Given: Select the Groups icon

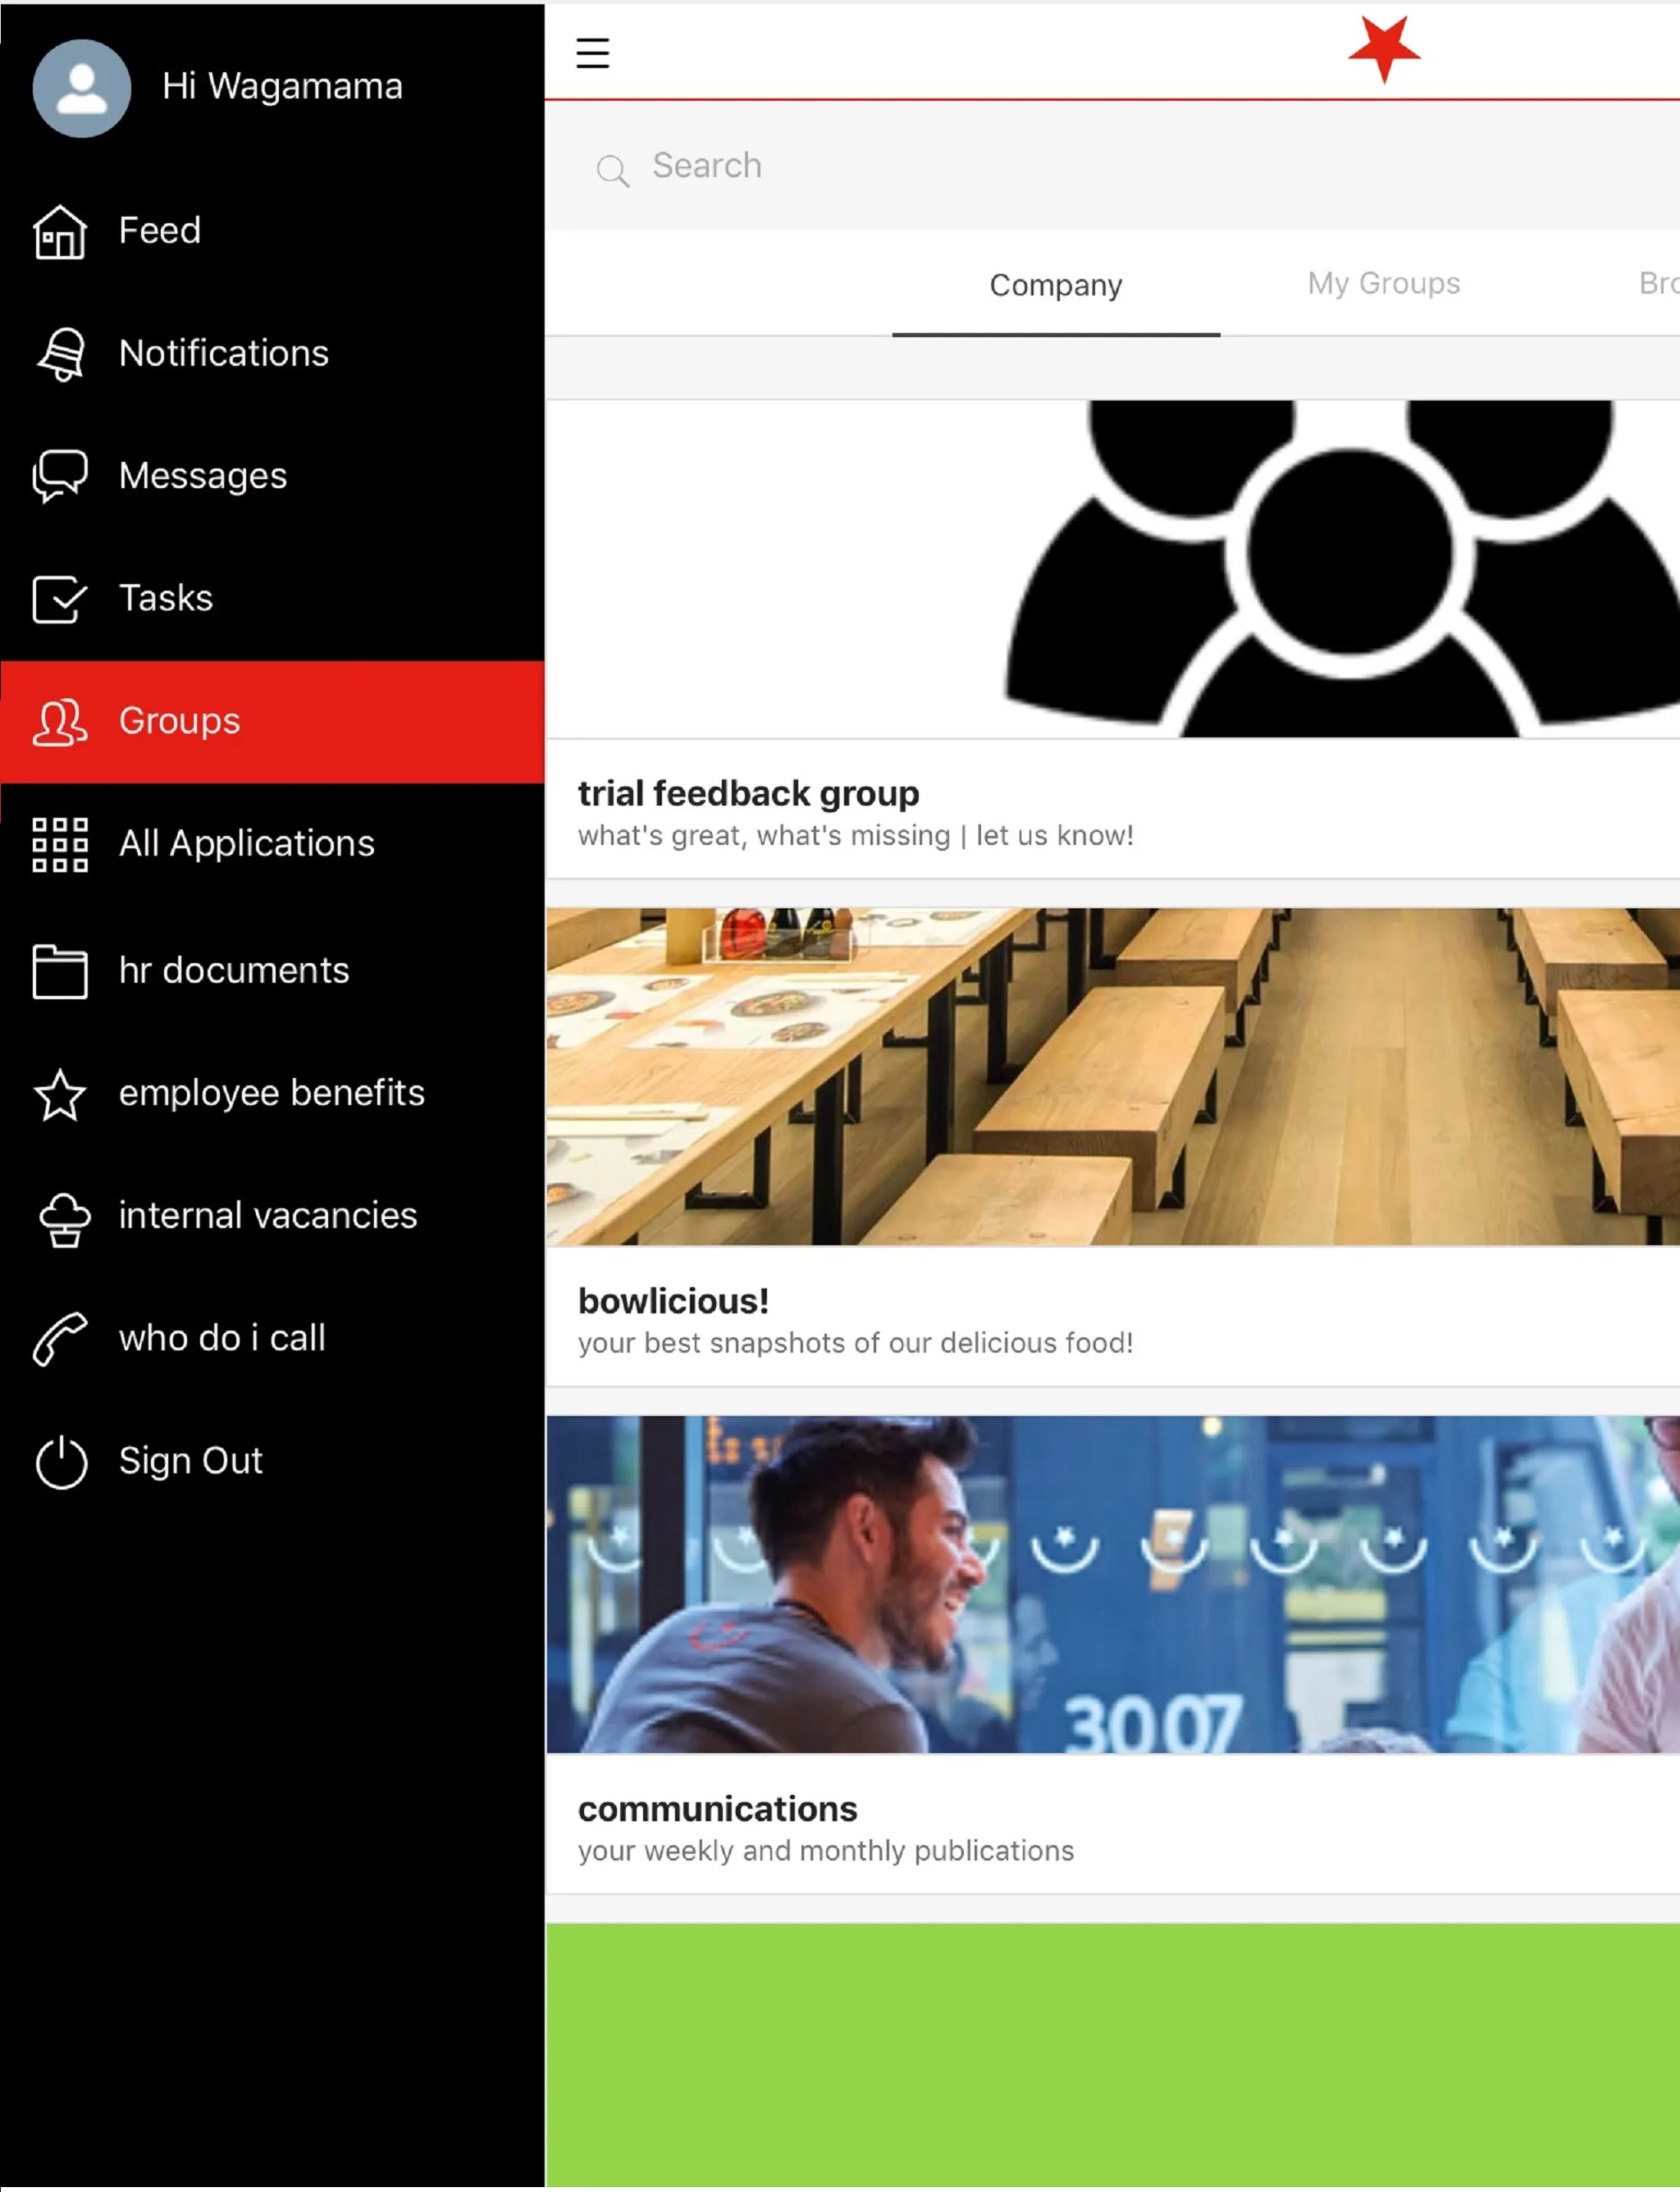Looking at the screenshot, I should click(x=60, y=720).
